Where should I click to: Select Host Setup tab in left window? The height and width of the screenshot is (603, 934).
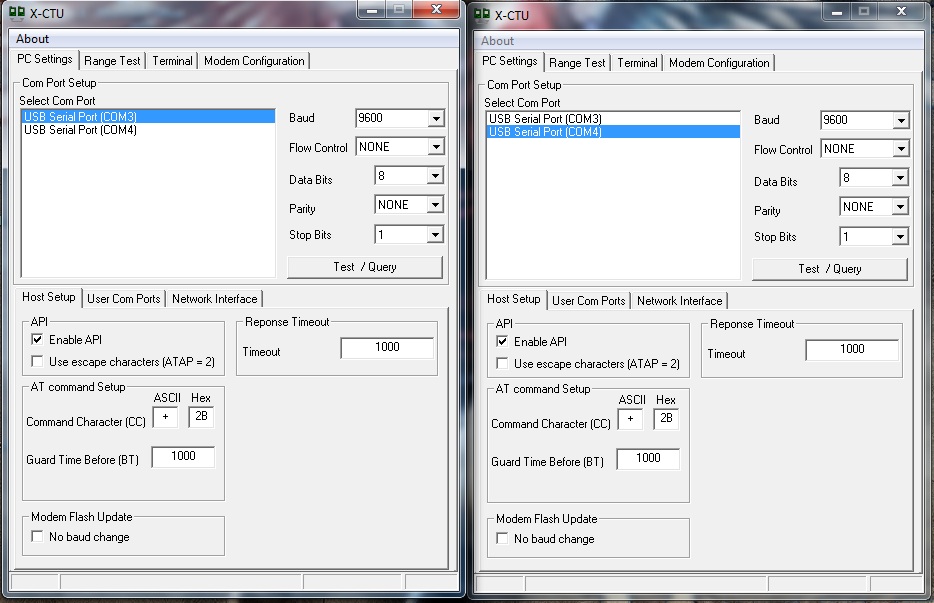[49, 297]
